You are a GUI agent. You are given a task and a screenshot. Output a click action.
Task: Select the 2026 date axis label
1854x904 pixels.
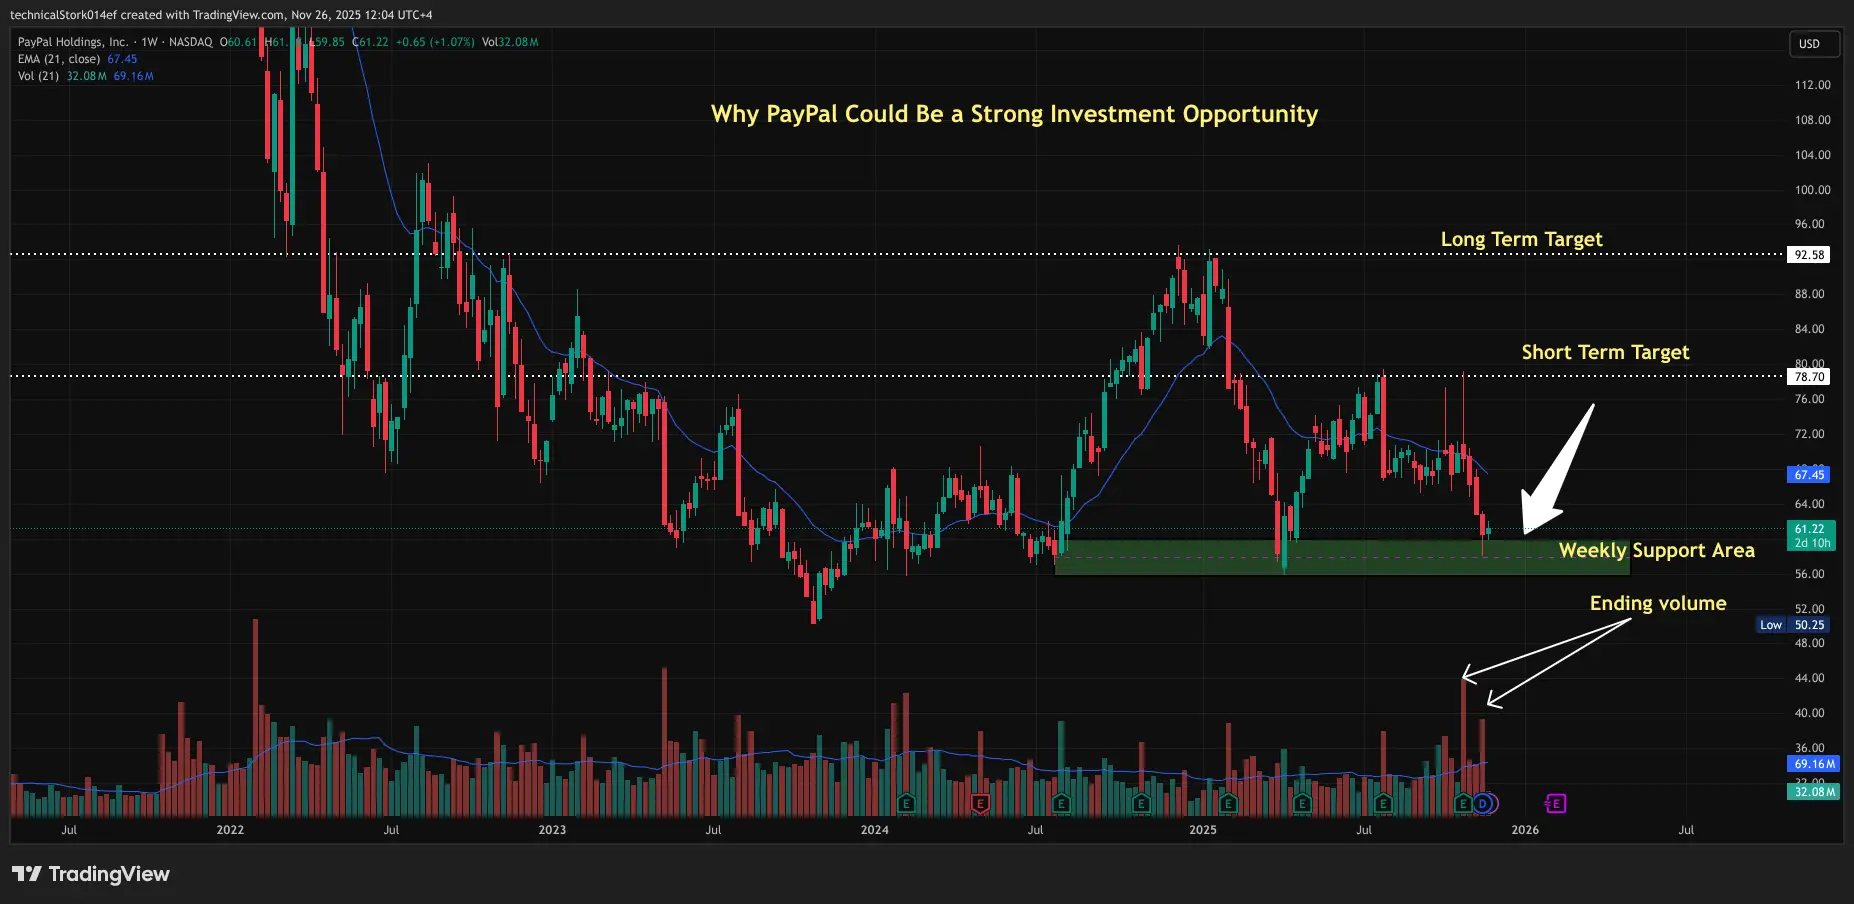pos(1527,829)
